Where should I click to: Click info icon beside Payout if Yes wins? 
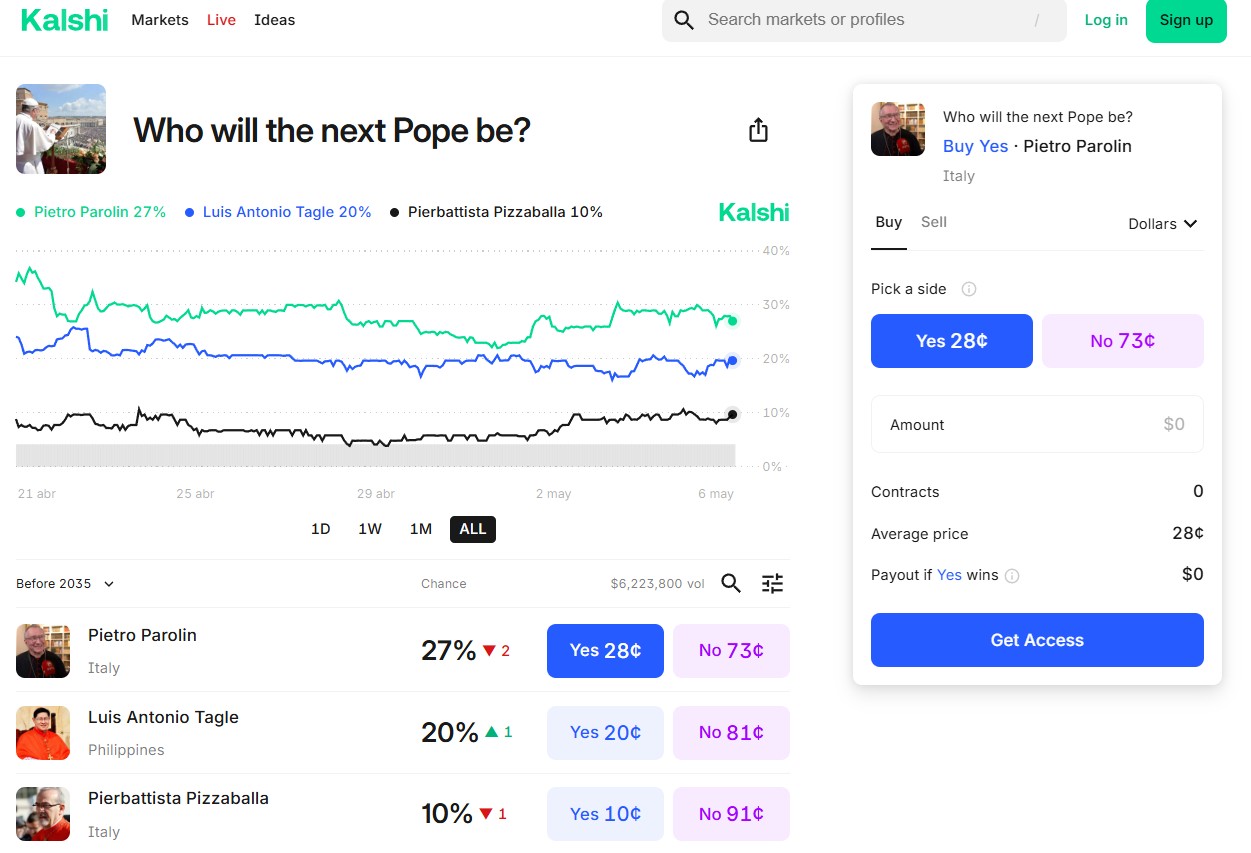tap(1012, 576)
